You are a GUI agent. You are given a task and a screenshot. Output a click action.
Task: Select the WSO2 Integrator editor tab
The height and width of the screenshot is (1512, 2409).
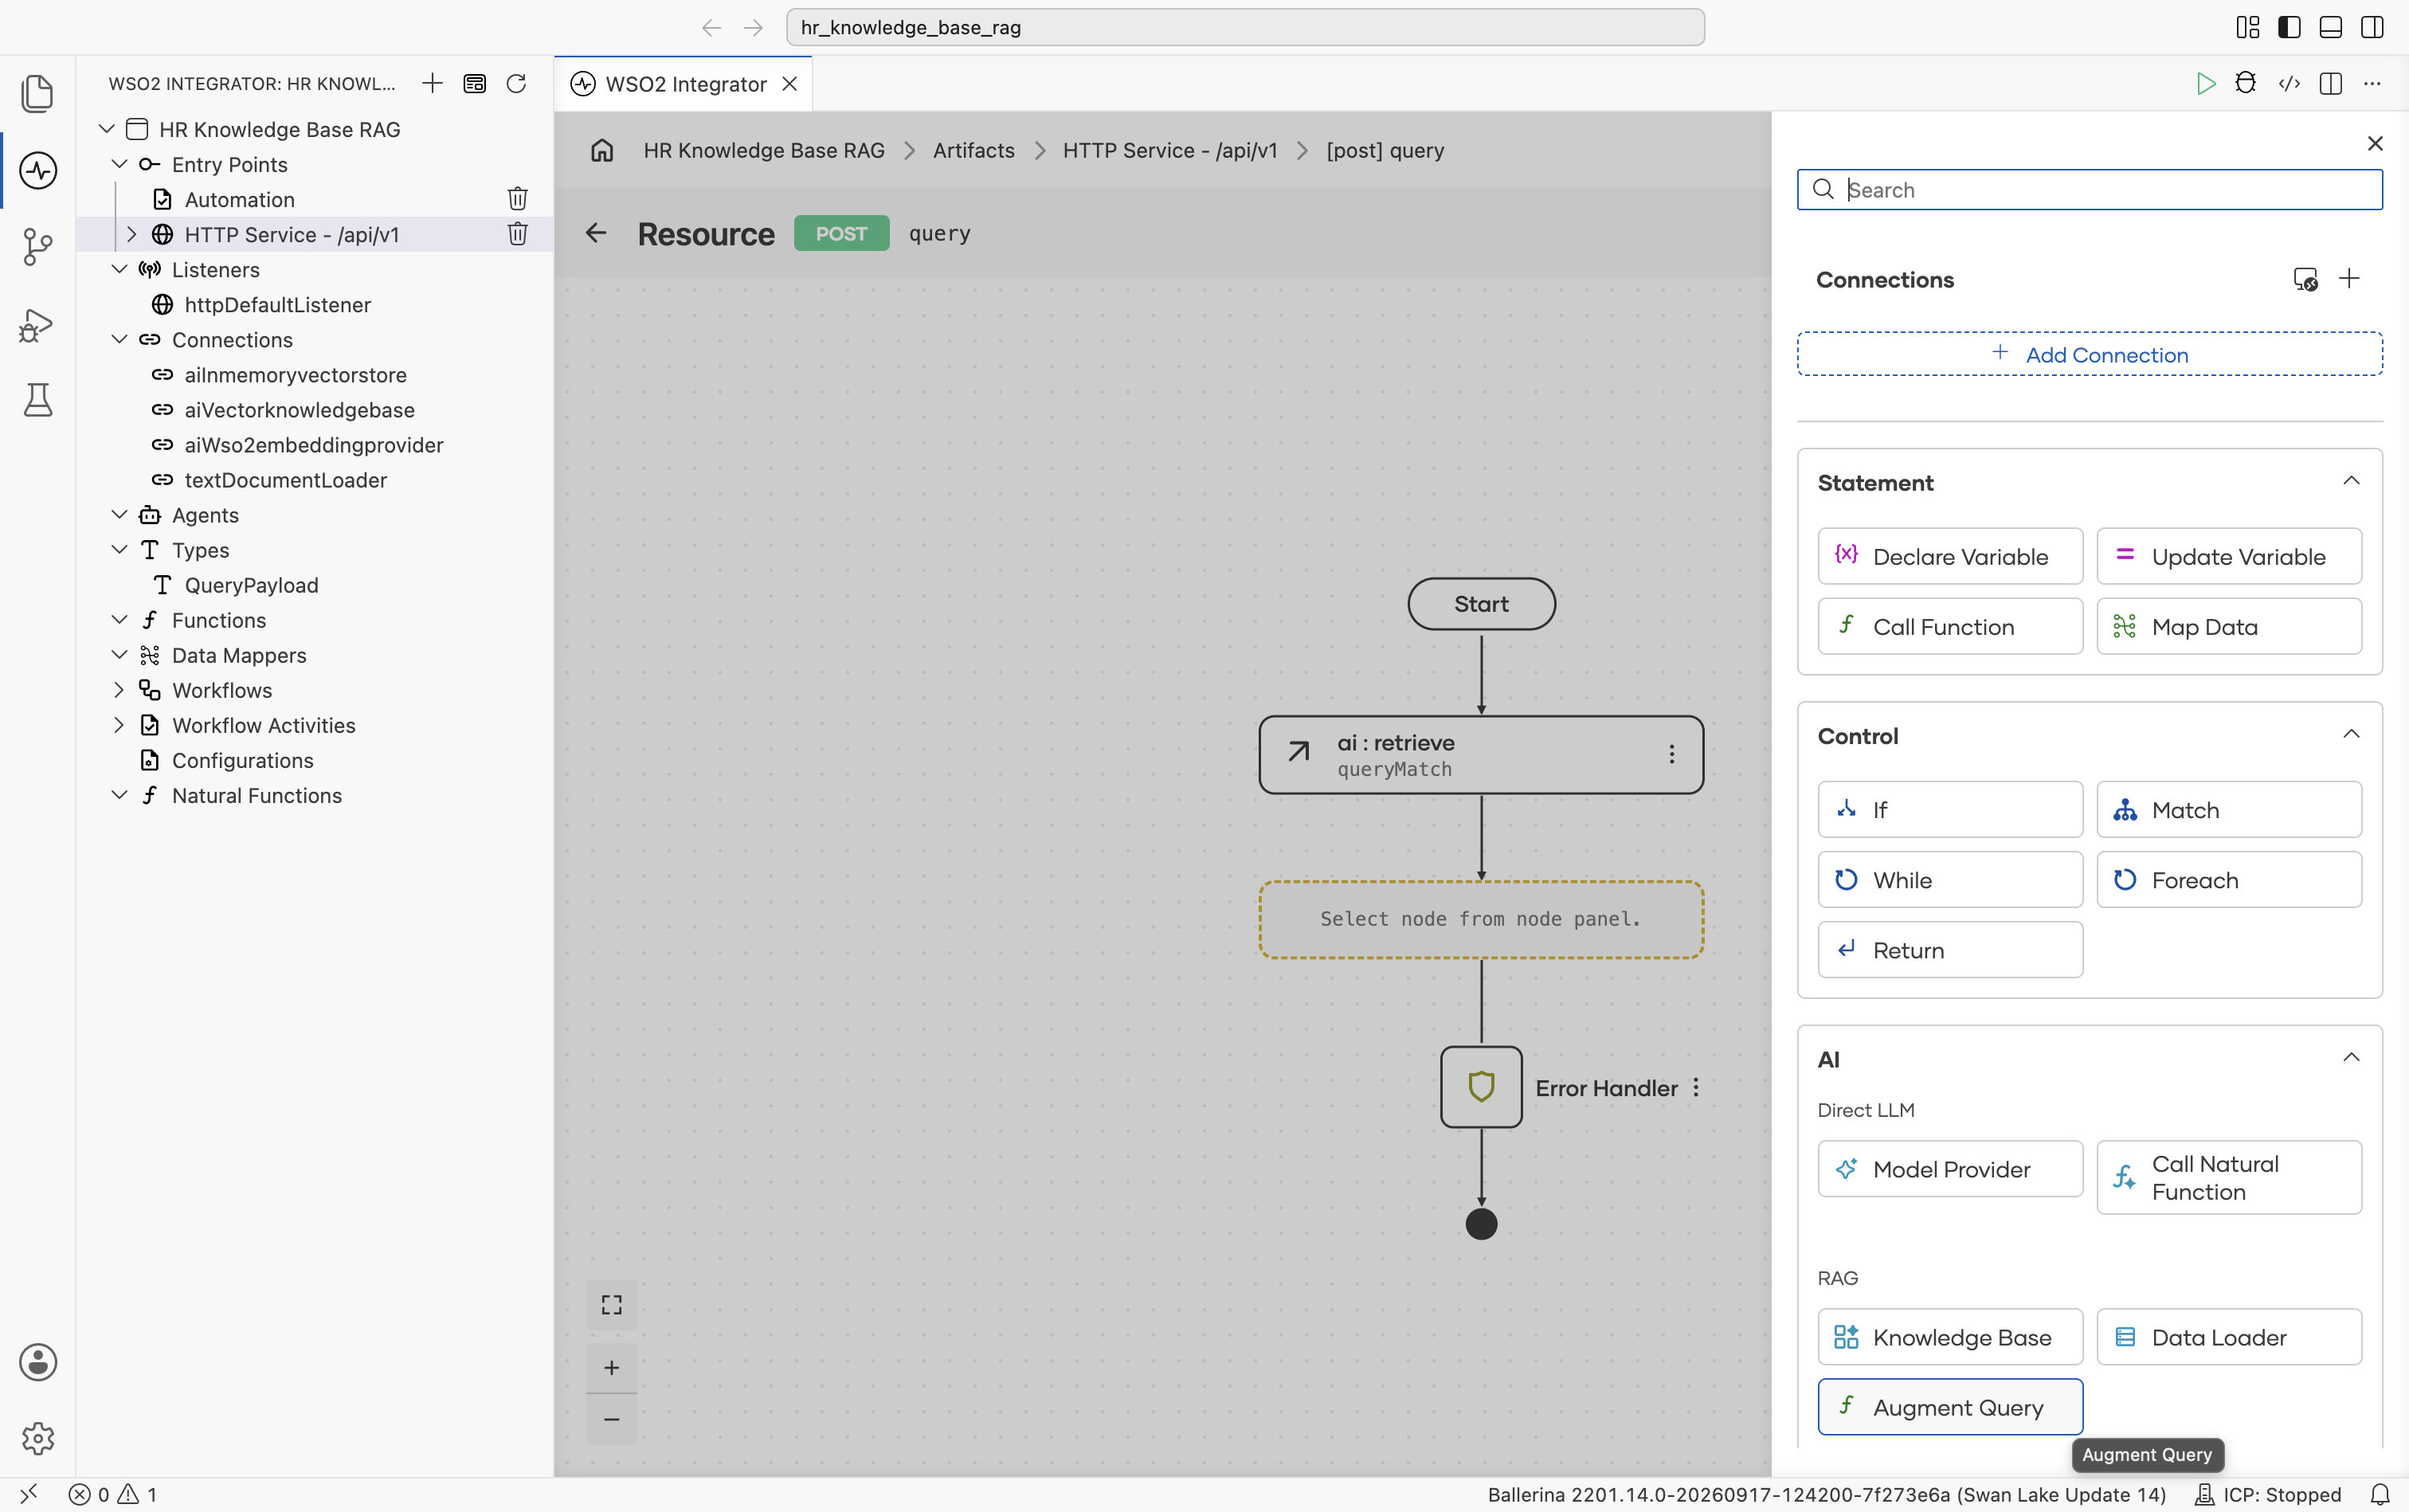(684, 84)
